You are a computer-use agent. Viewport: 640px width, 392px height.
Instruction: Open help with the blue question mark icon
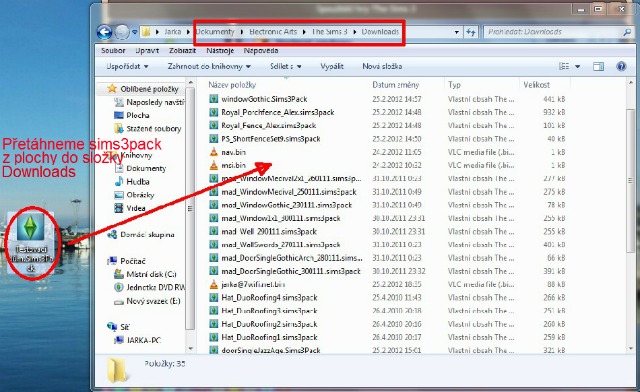621,66
